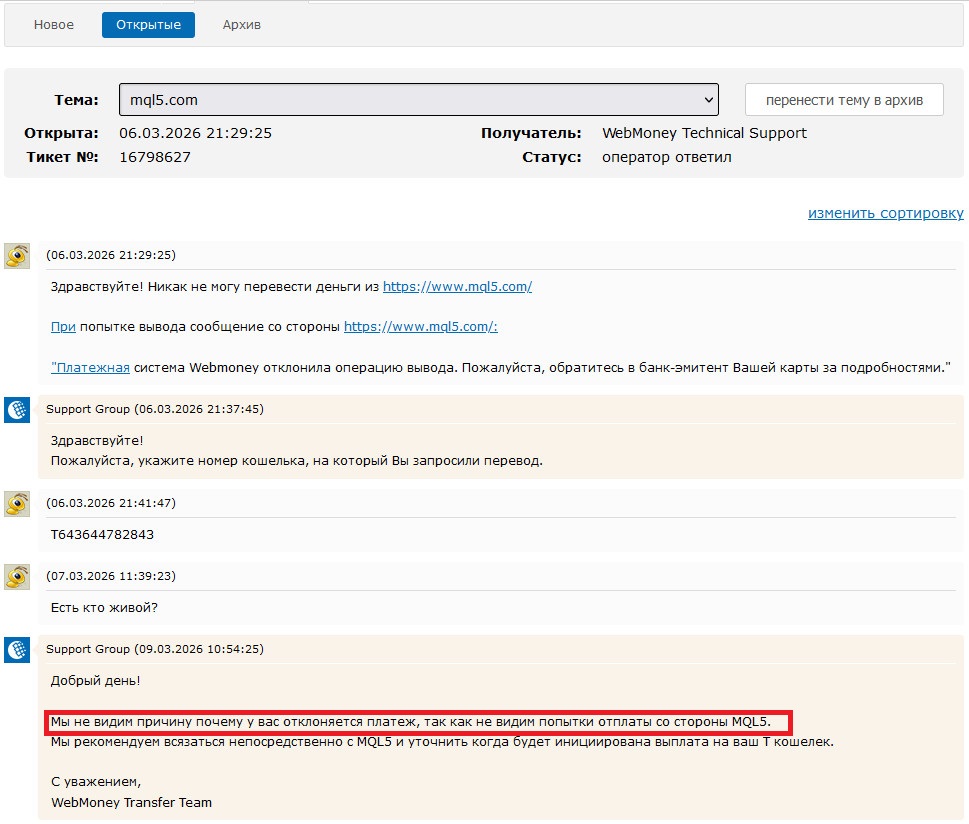The image size is (969, 824).
Task: Click the line Пожалуйста, укажите номер кошелька
Action: 297,461
